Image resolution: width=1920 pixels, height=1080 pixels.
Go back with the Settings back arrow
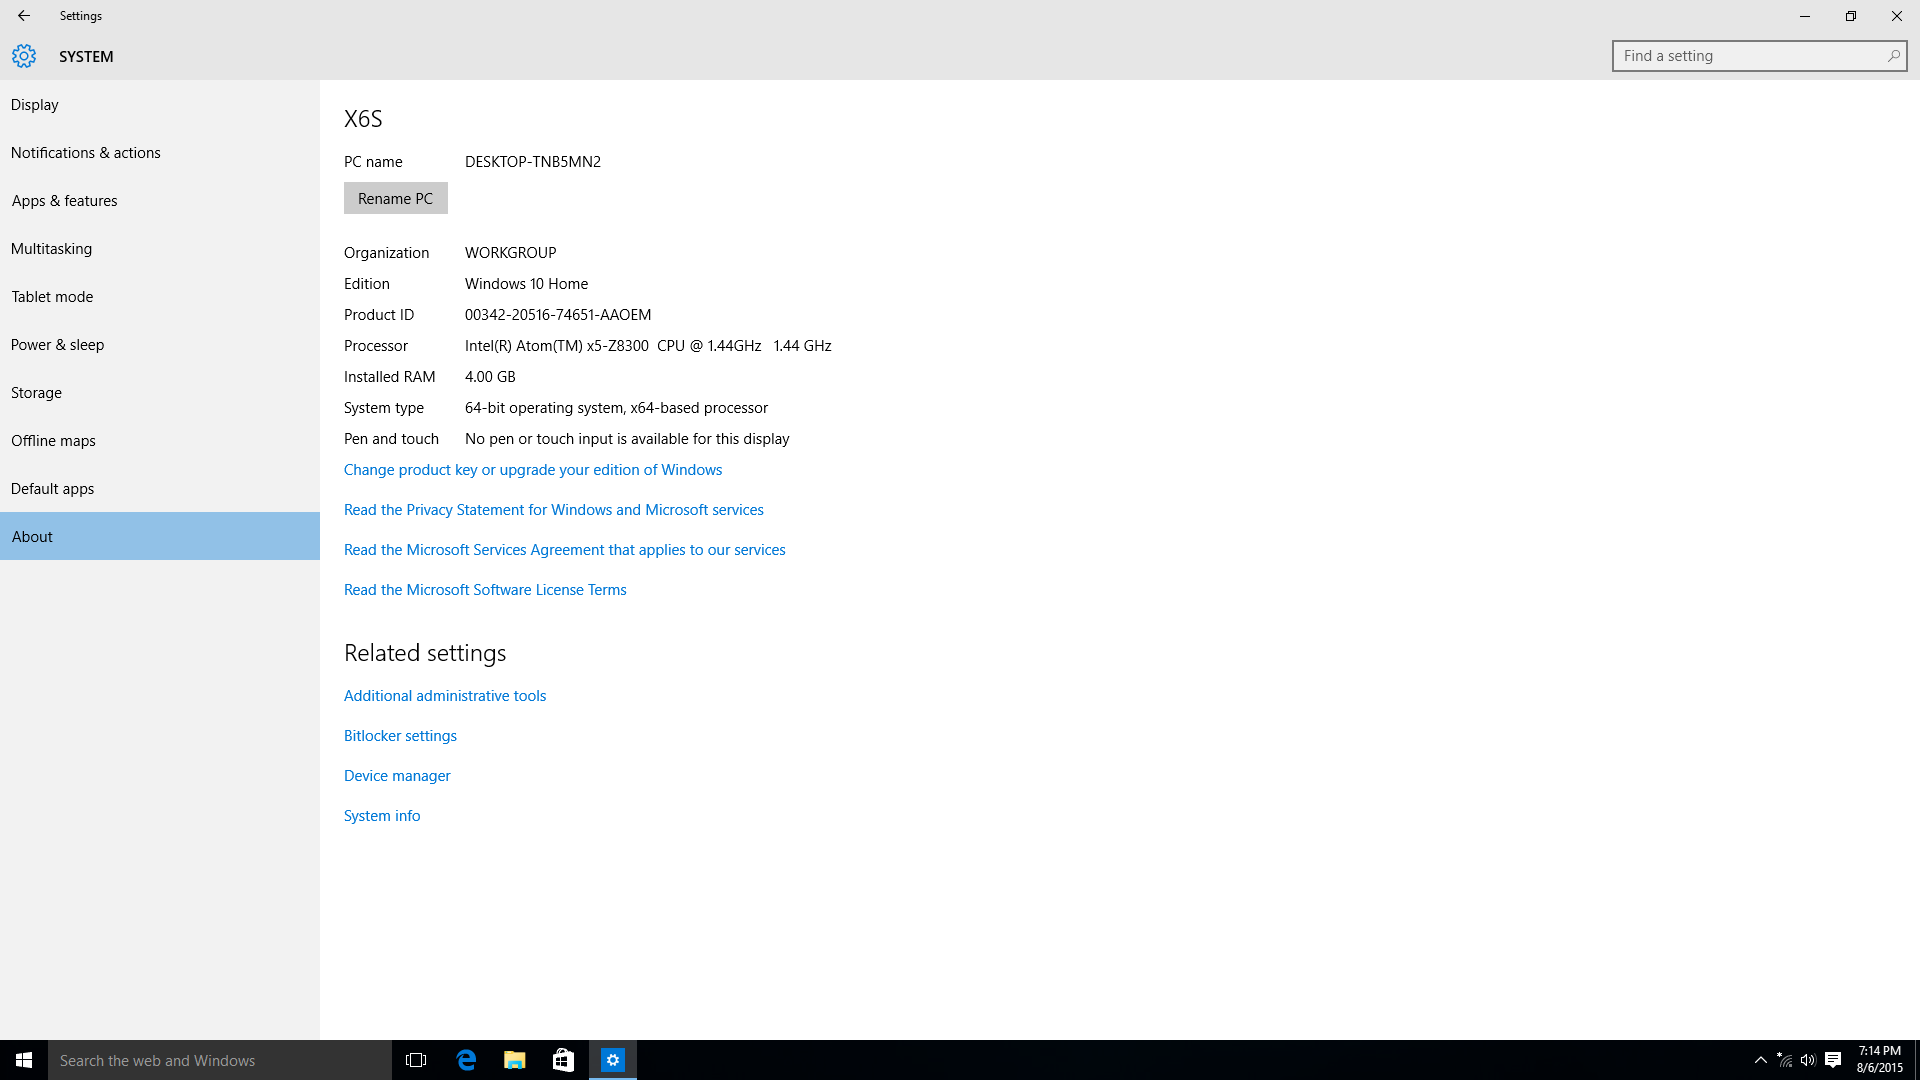[24, 16]
